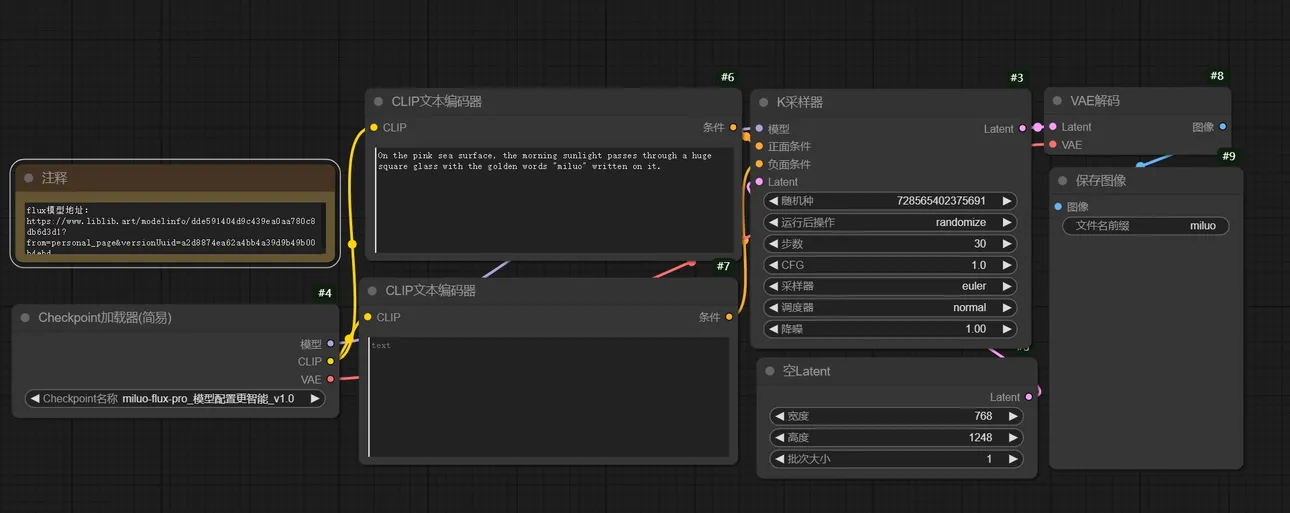This screenshot has width=1290, height=513.
Task: Click the 图像 output port on VAE解码
Action: [x=1223, y=127]
